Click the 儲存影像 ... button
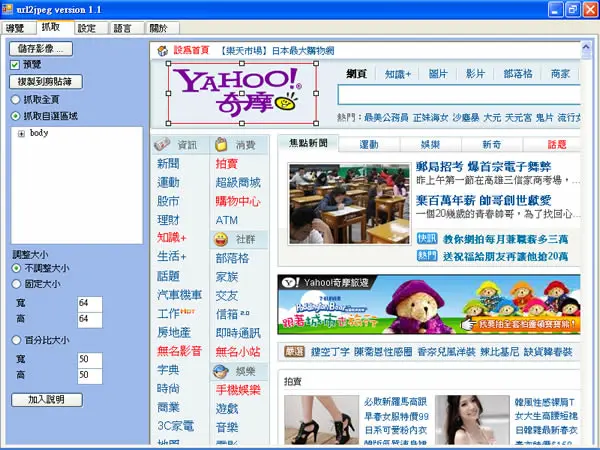The image size is (600, 450). 41,49
